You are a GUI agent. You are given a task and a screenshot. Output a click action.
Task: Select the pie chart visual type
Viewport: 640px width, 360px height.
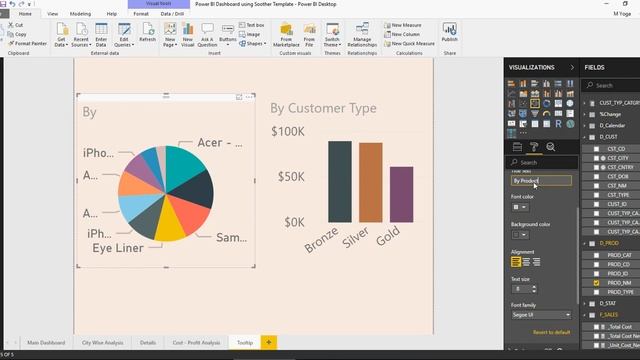pos(535,104)
